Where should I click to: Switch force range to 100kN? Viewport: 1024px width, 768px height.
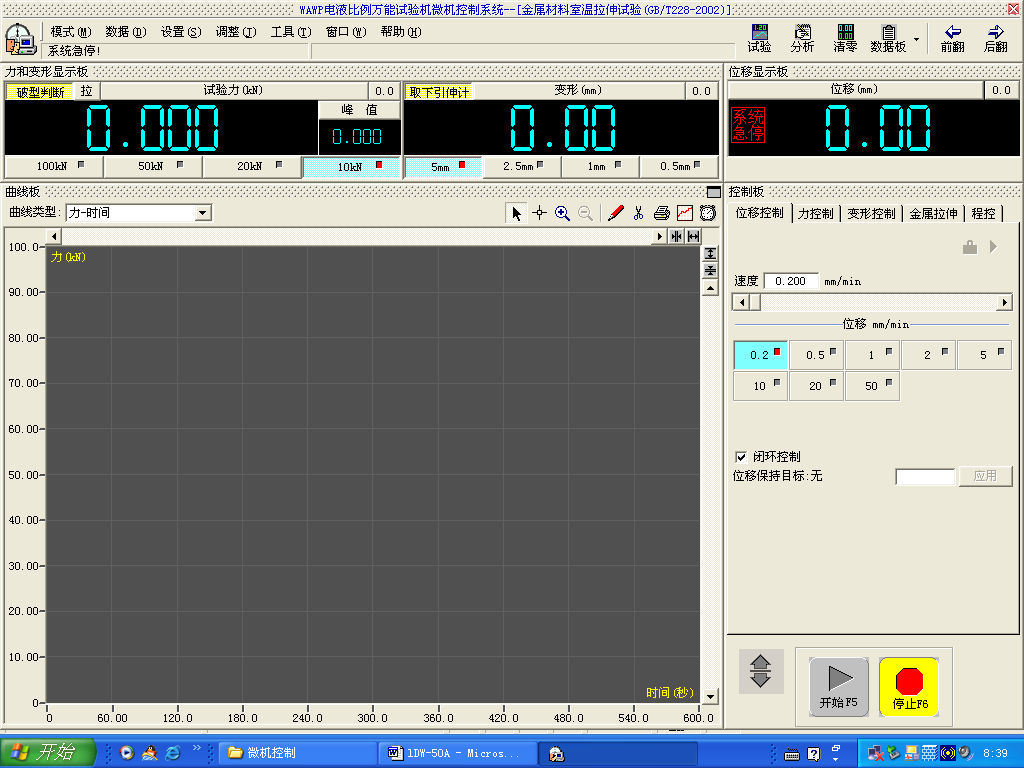[x=53, y=166]
